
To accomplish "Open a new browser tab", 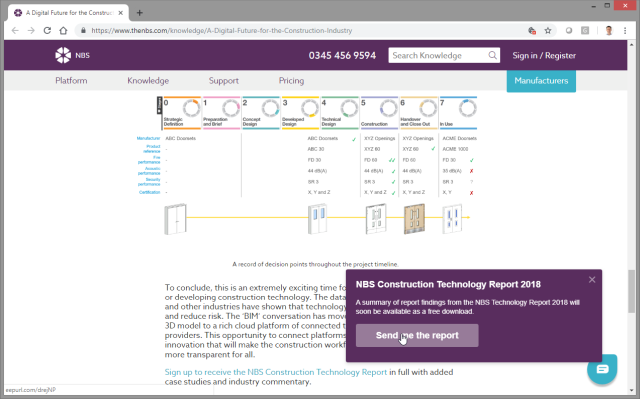I will coord(140,13).
